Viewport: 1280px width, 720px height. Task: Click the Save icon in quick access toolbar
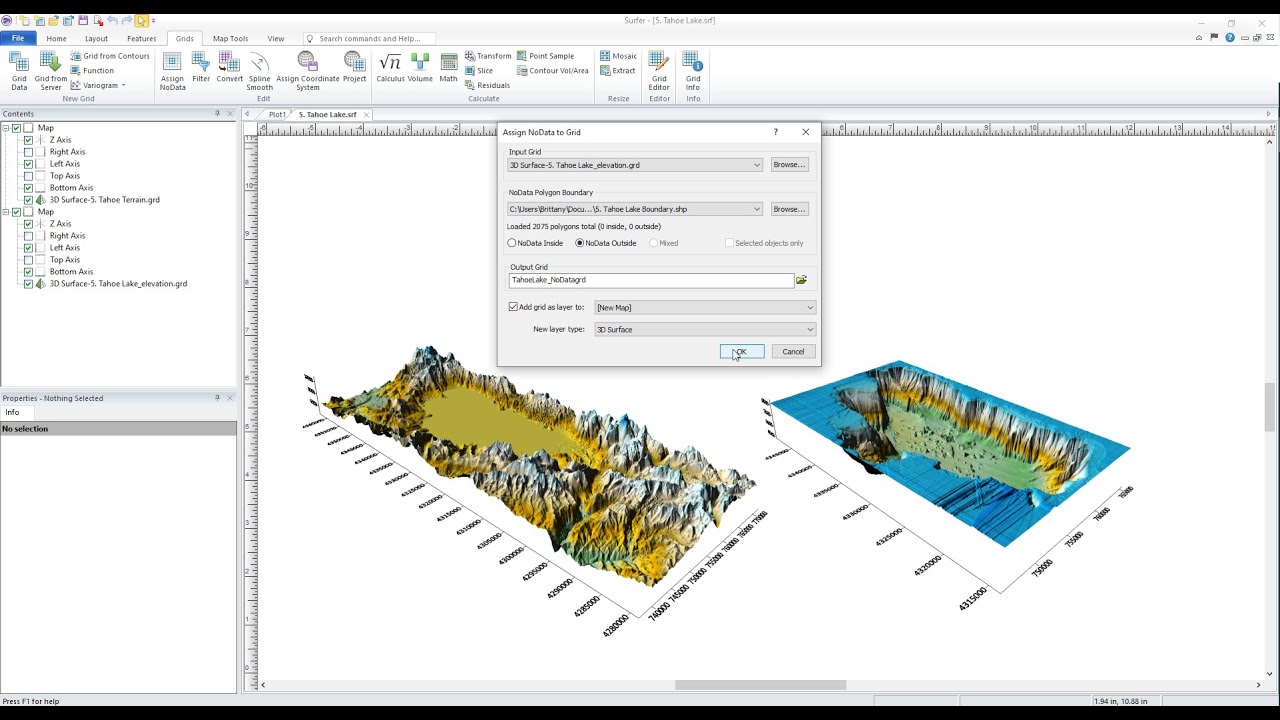(83, 20)
